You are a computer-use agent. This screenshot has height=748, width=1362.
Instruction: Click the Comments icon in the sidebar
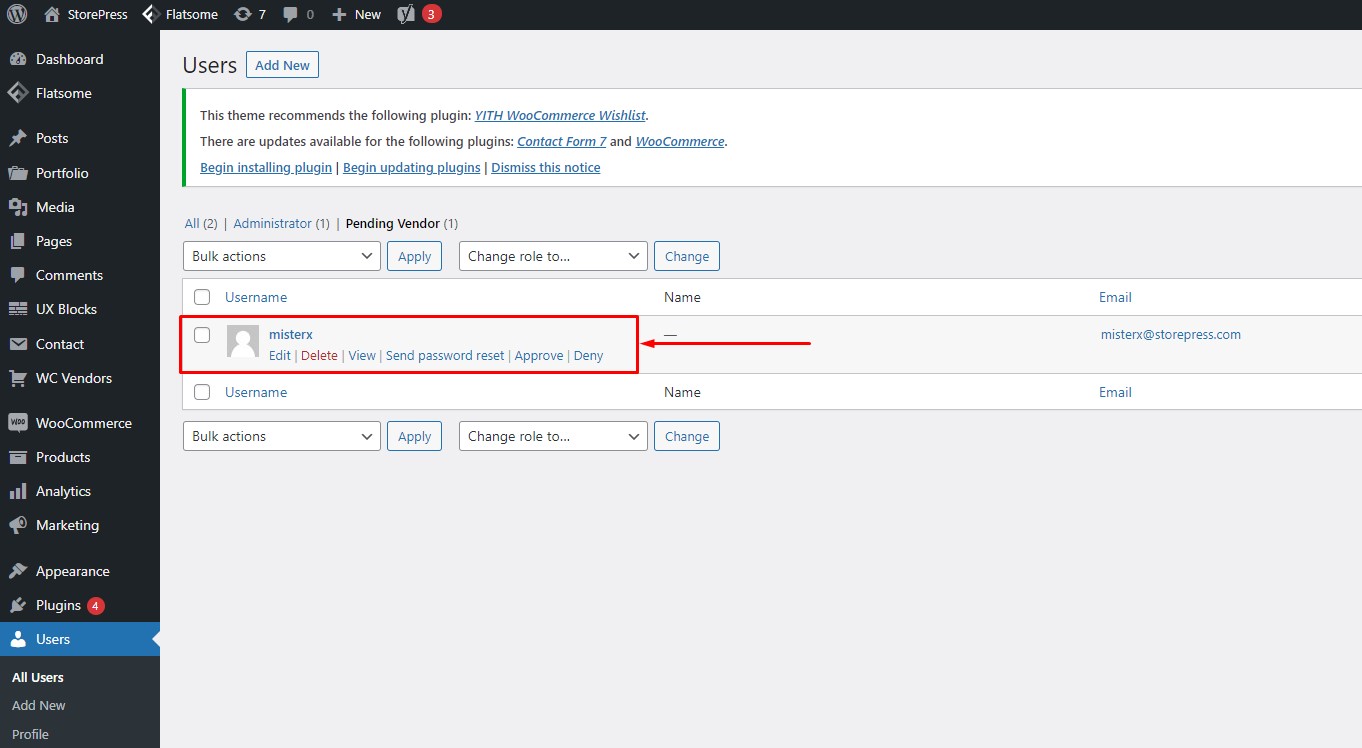coord(18,275)
